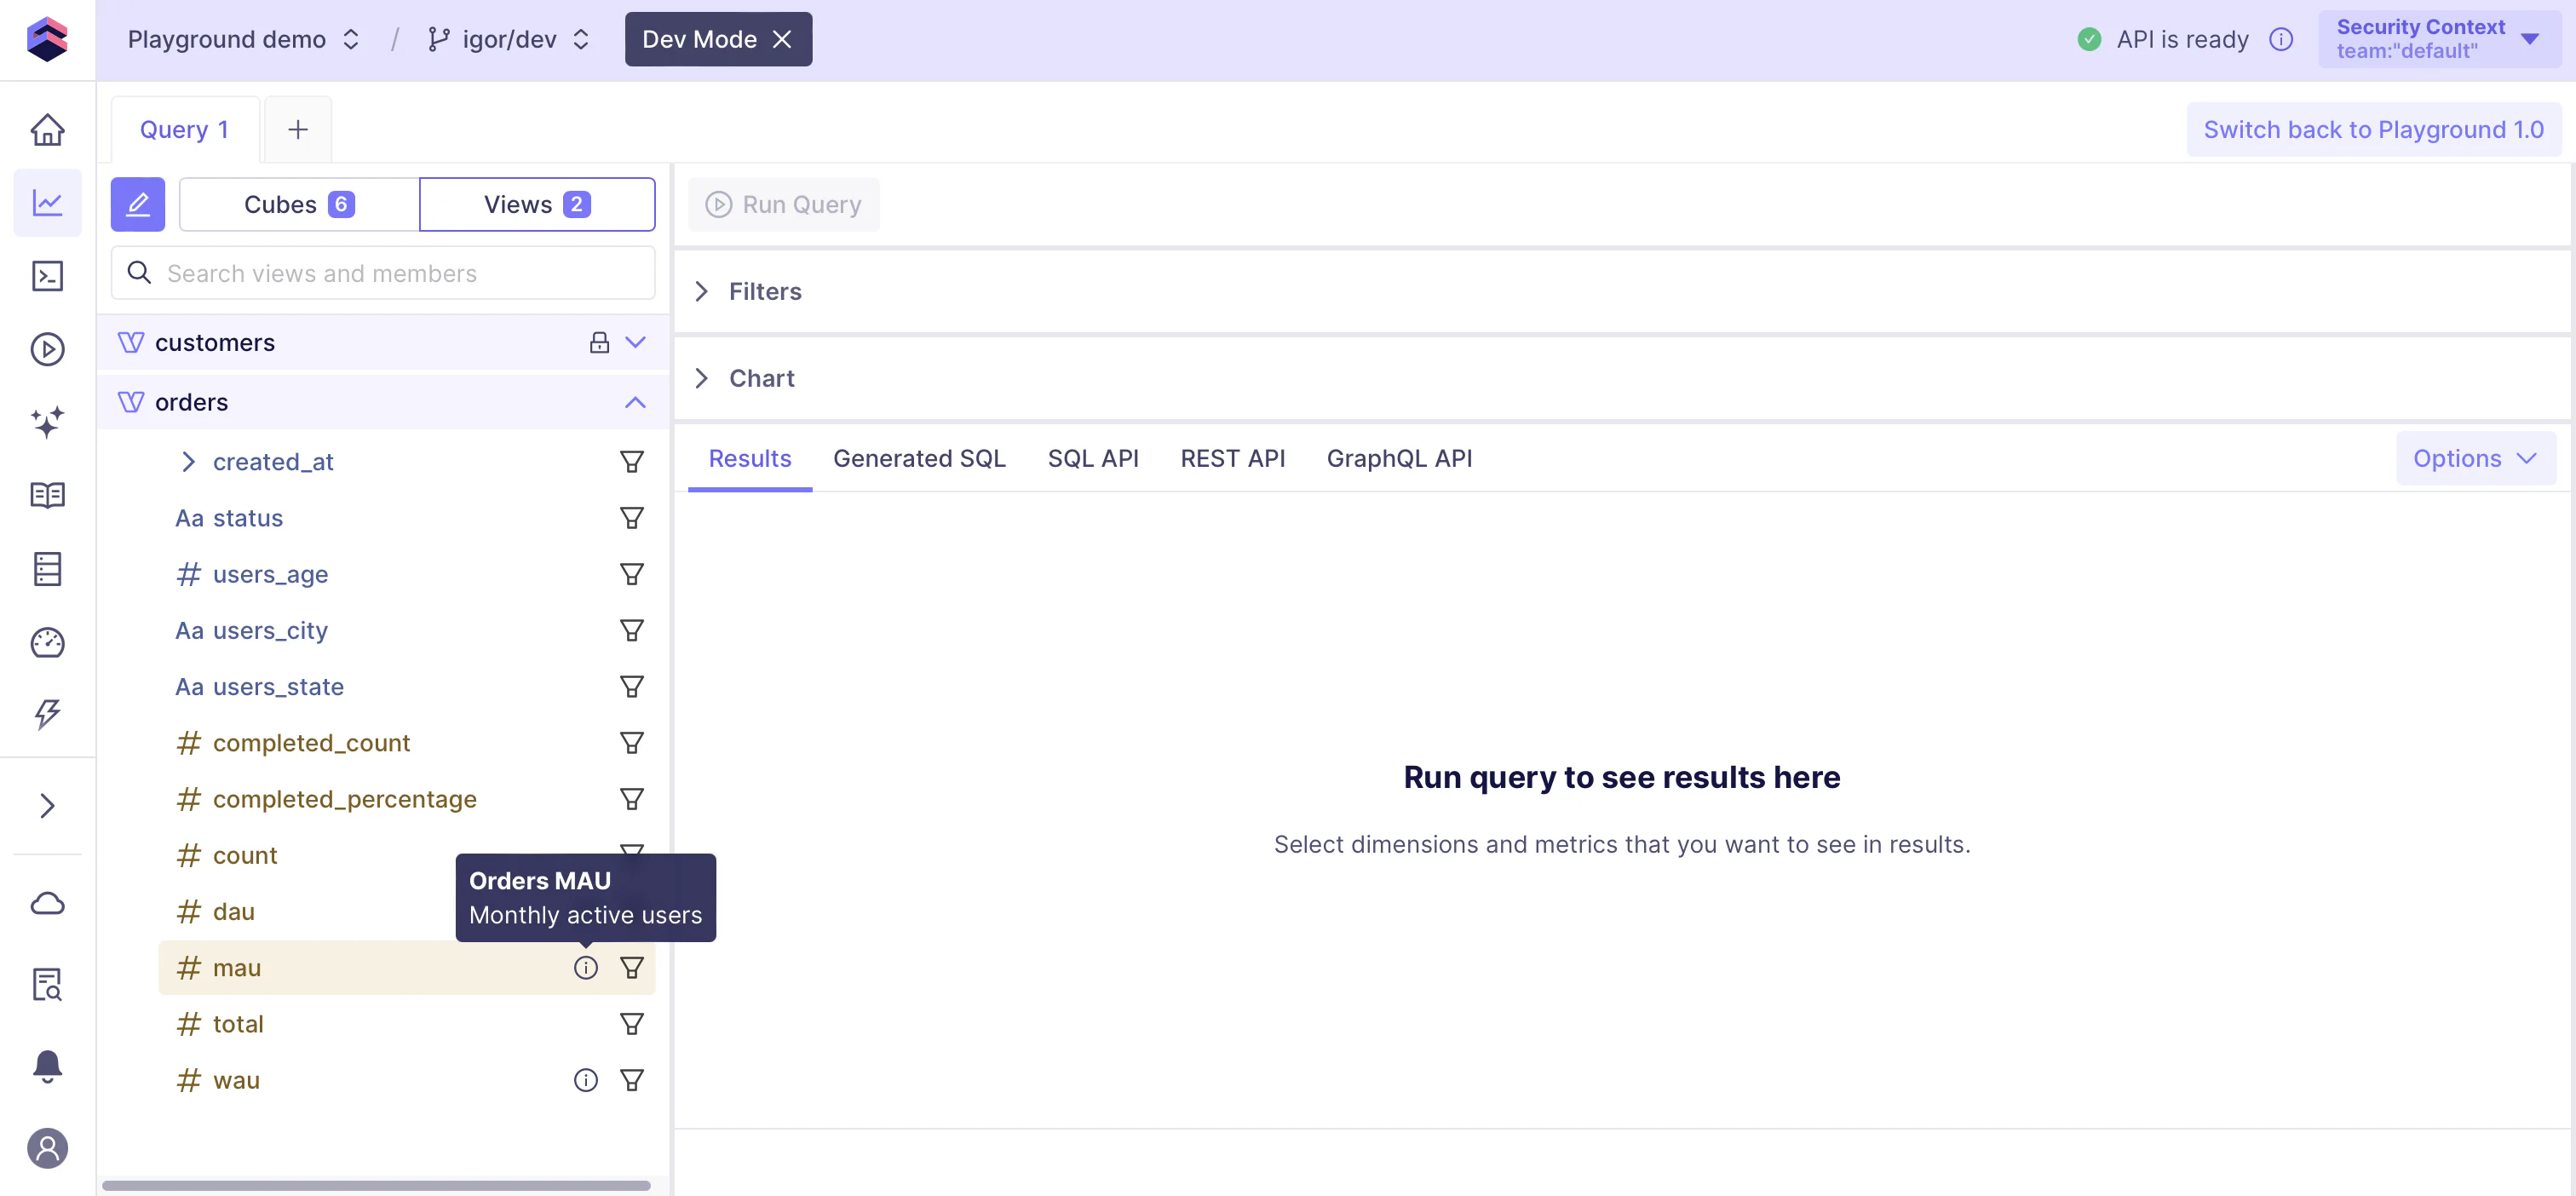
Task: Click info icon next to wau measure
Action: coord(585,1080)
